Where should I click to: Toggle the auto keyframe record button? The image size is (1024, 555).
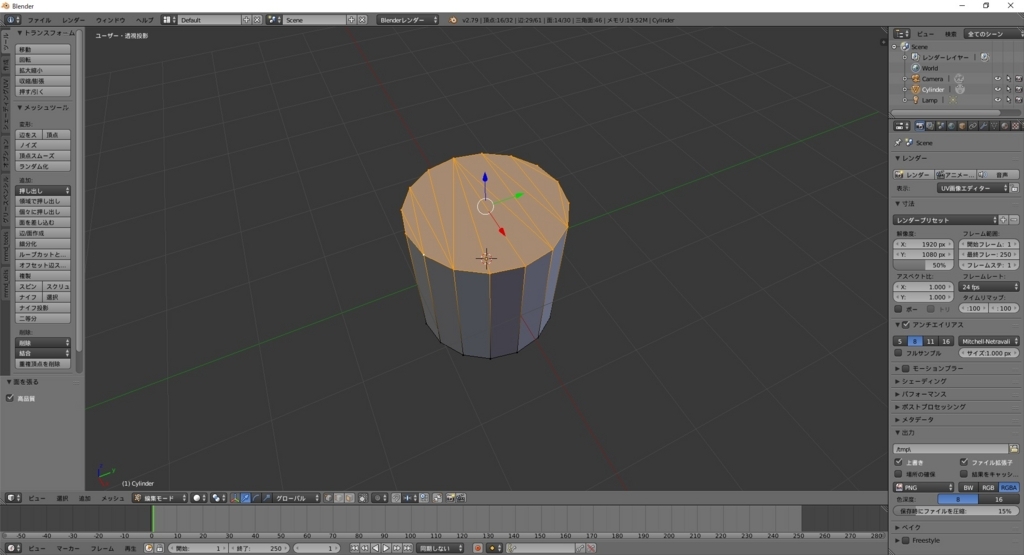click(477, 548)
